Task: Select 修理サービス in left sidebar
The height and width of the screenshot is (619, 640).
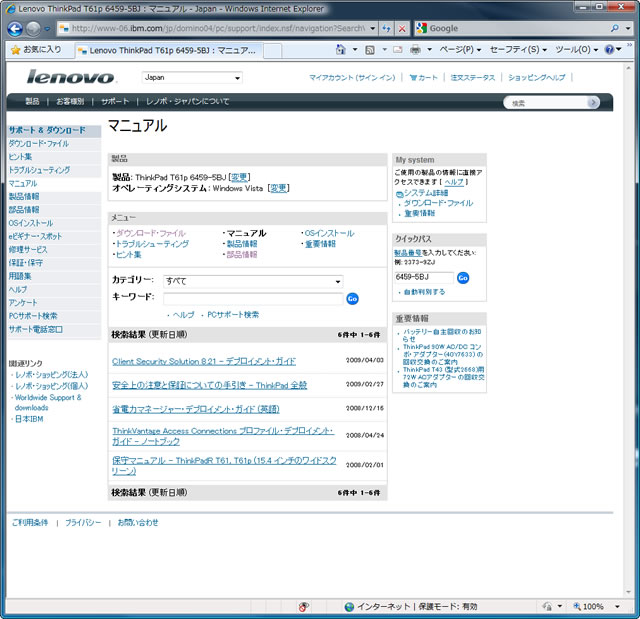Action: (28, 250)
